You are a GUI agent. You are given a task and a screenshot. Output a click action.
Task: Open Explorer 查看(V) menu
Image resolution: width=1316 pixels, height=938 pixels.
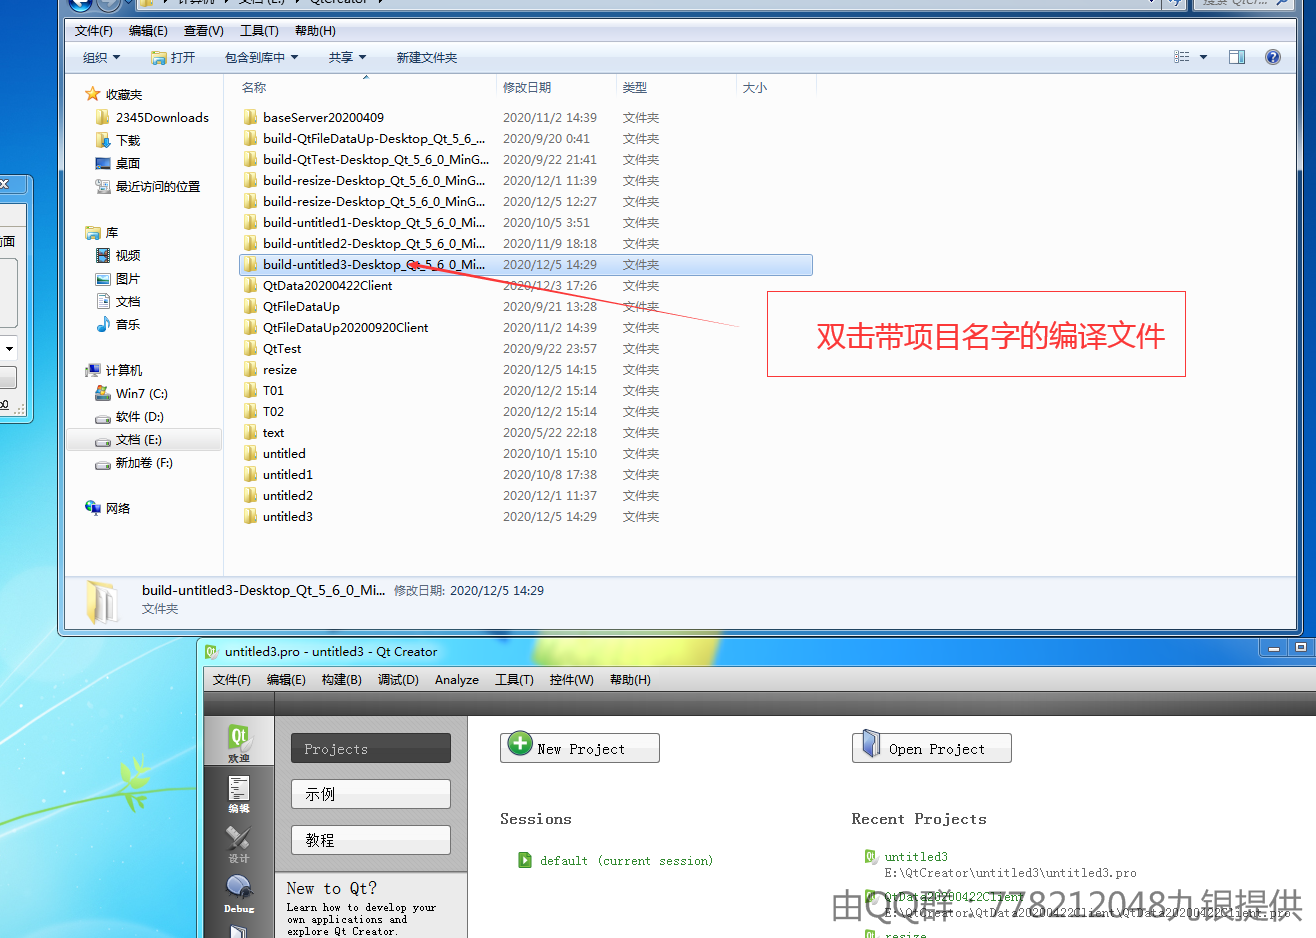pos(204,31)
